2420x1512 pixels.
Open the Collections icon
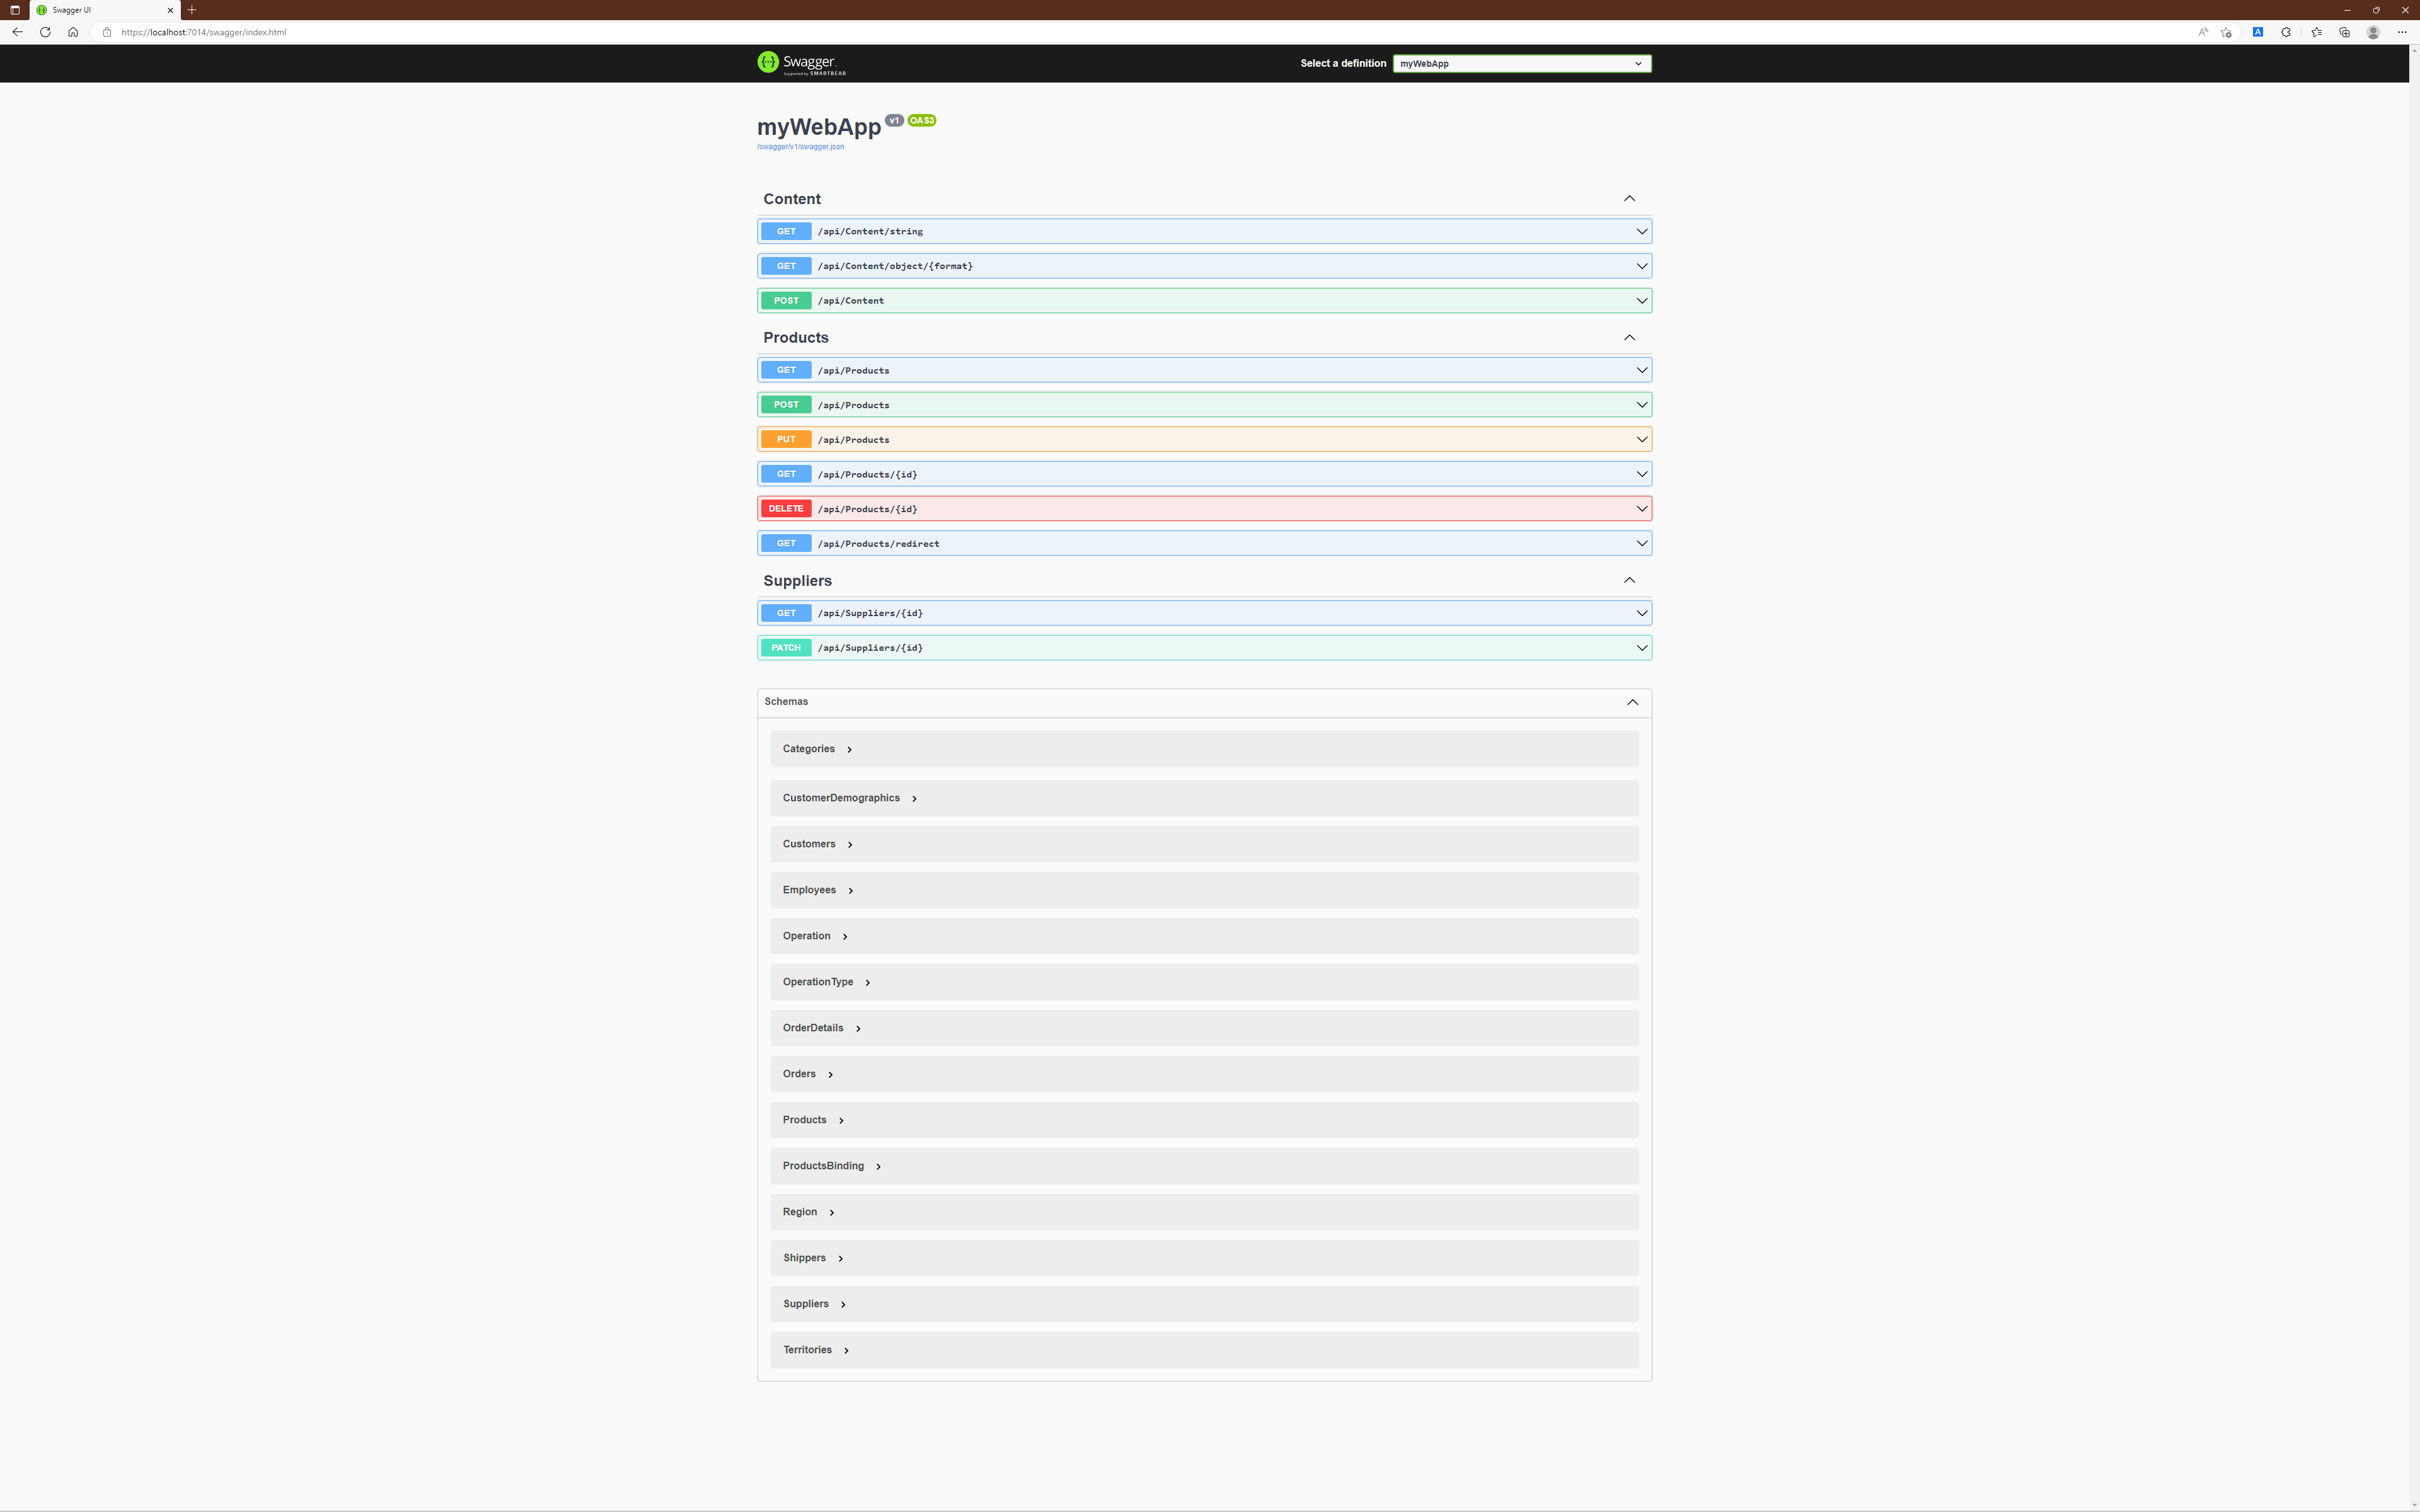pyautogui.click(x=2344, y=32)
